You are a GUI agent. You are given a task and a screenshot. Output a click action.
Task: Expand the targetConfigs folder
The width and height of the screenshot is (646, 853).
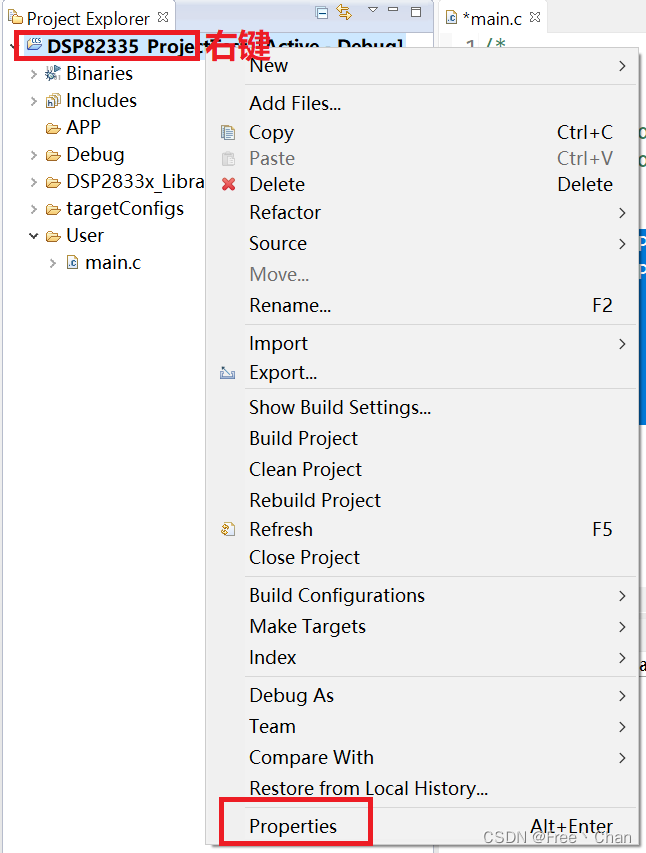coord(34,209)
